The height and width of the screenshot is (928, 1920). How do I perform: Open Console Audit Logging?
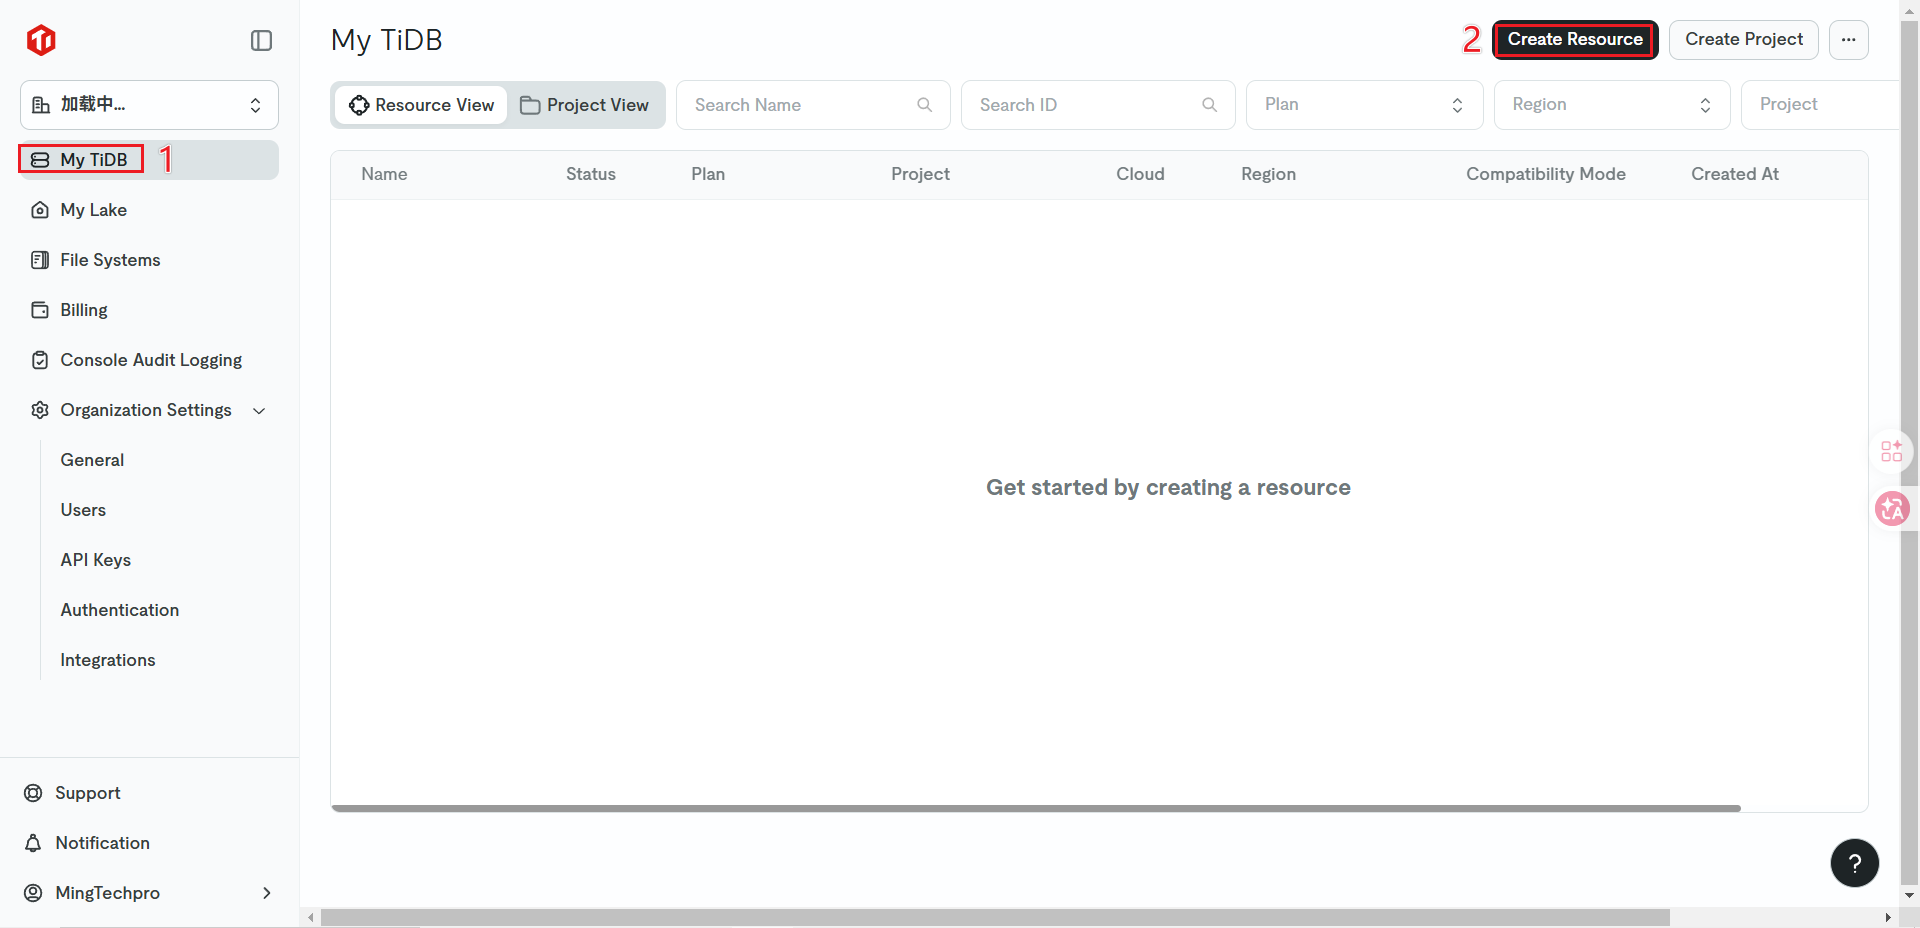pos(149,360)
